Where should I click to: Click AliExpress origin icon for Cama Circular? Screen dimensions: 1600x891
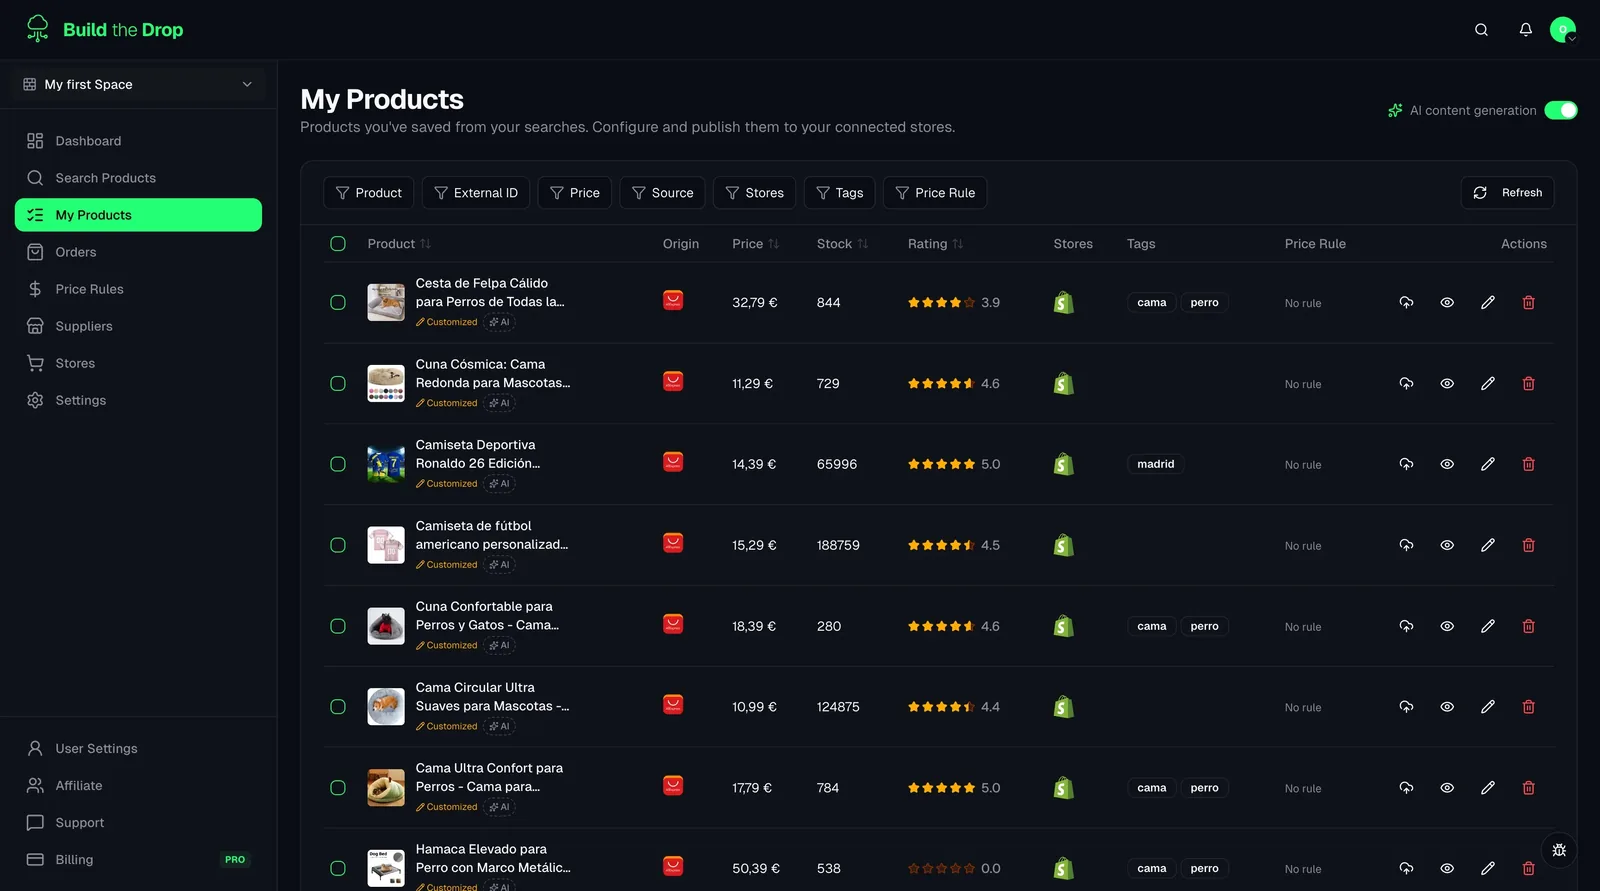673,705
